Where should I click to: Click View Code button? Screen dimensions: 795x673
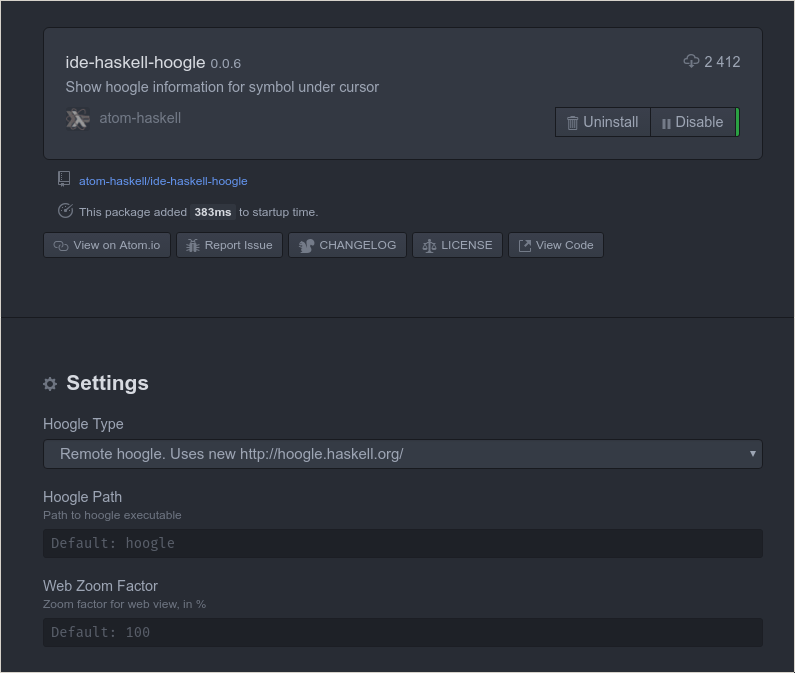click(556, 245)
